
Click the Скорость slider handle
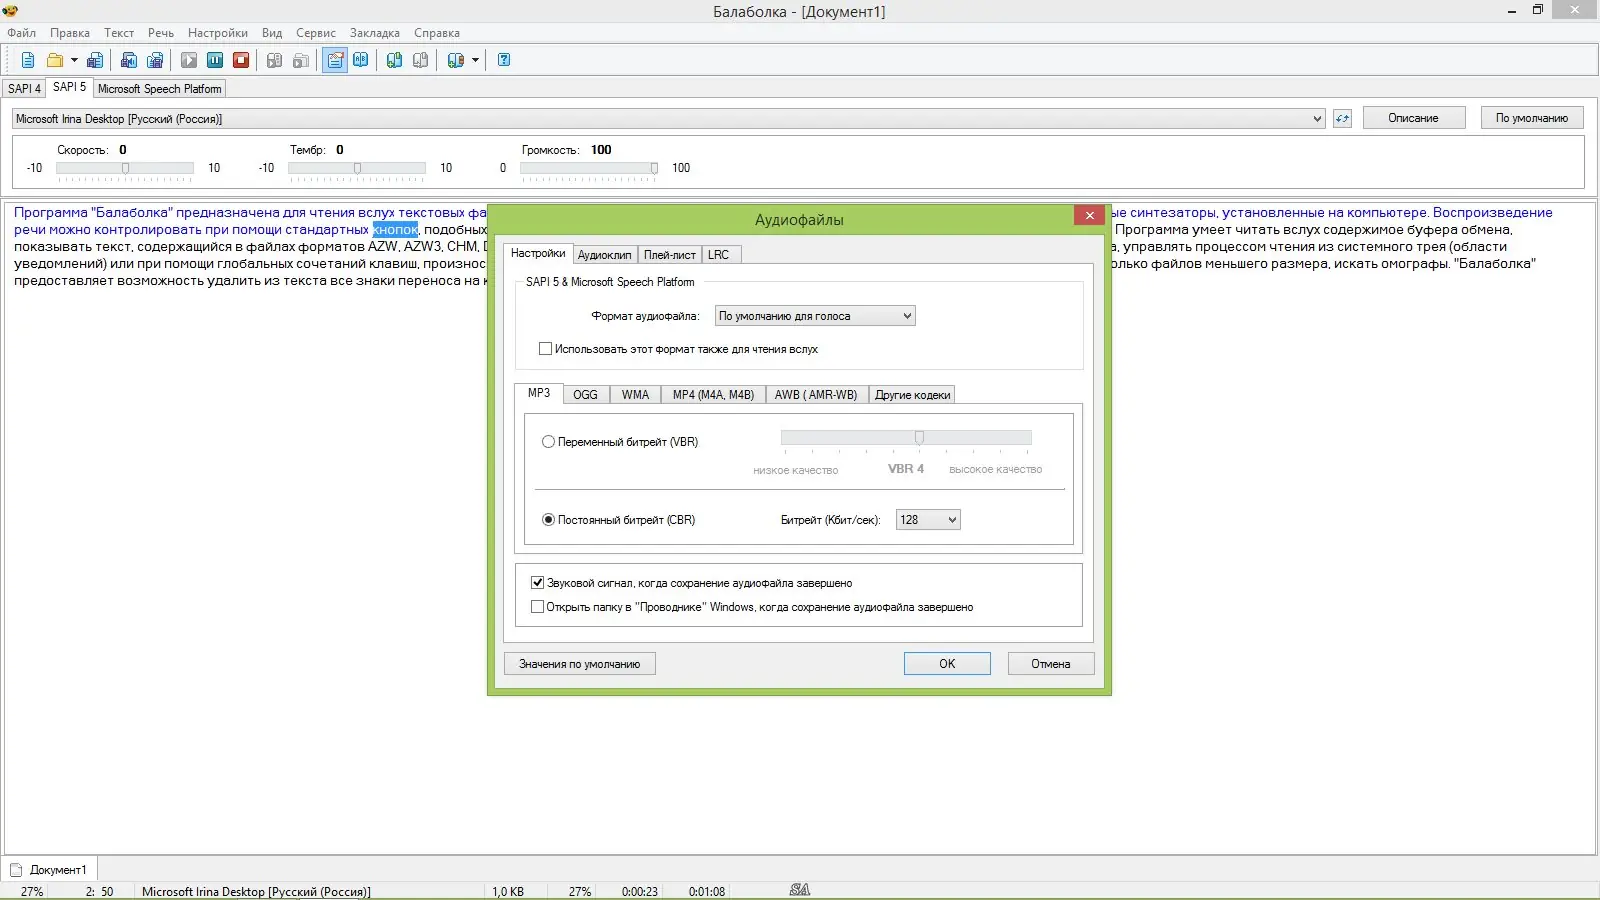point(125,168)
